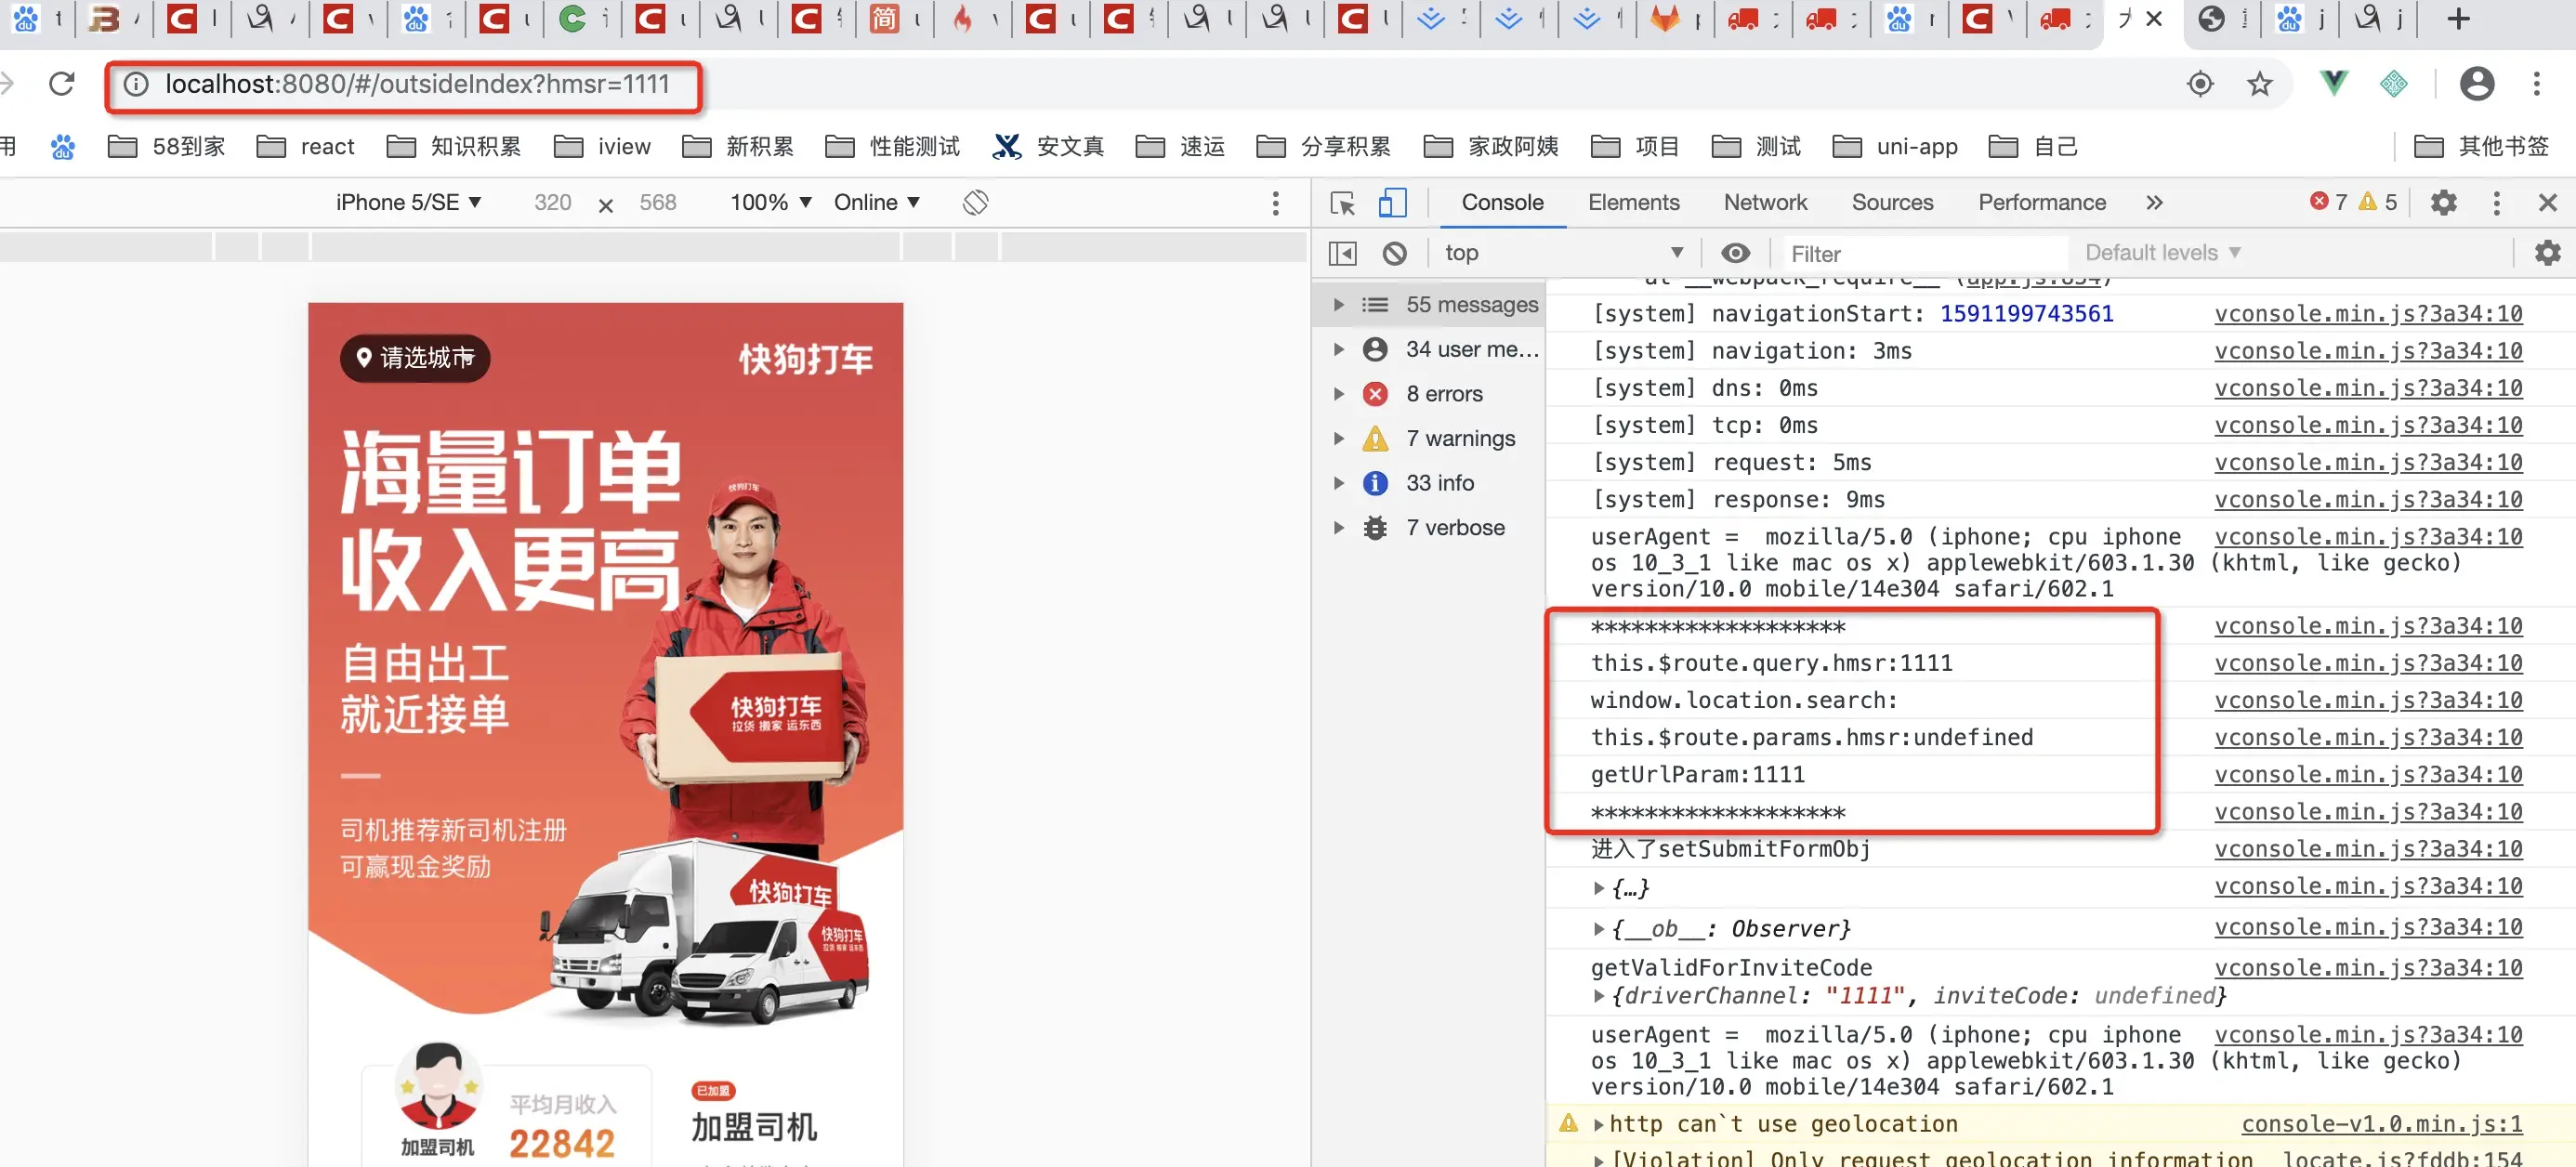Open console settings gear on filter row
Viewport: 2576px width, 1167px height.
point(2547,253)
